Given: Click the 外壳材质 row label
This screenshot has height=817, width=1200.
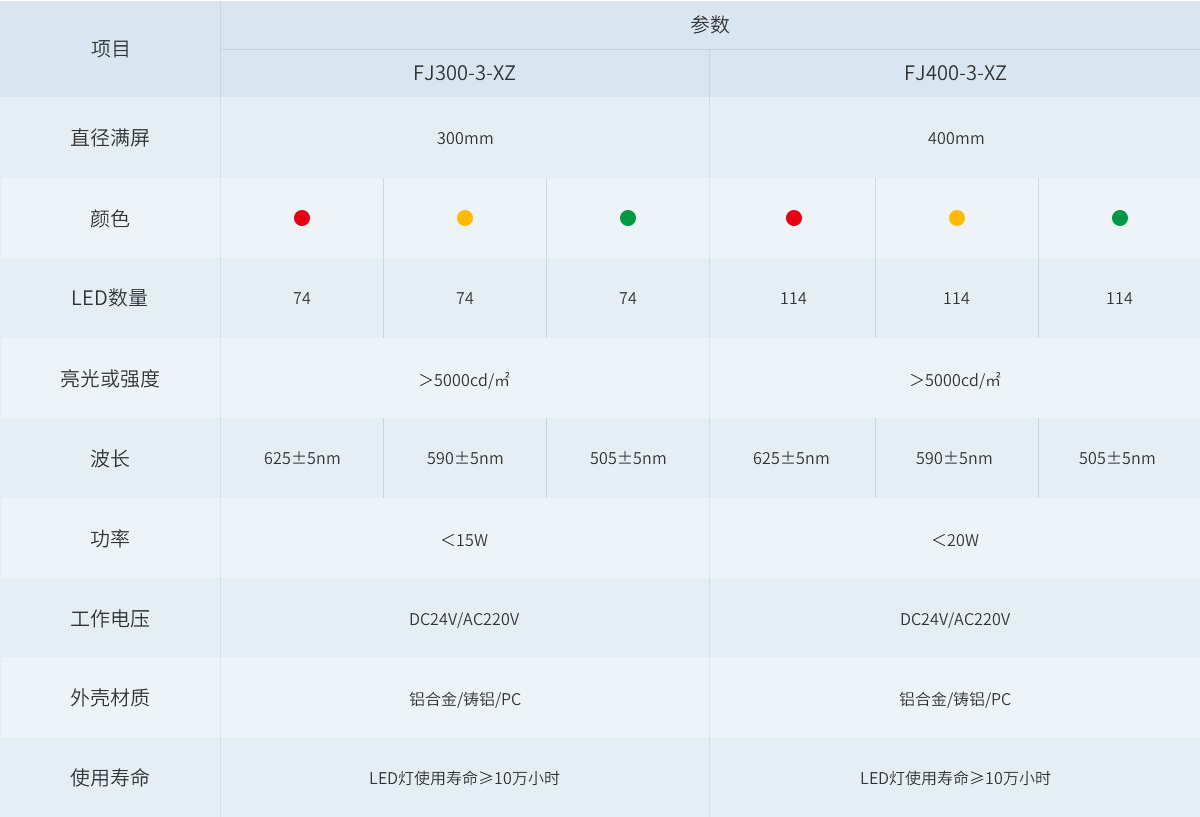Looking at the screenshot, I should pos(110,698).
